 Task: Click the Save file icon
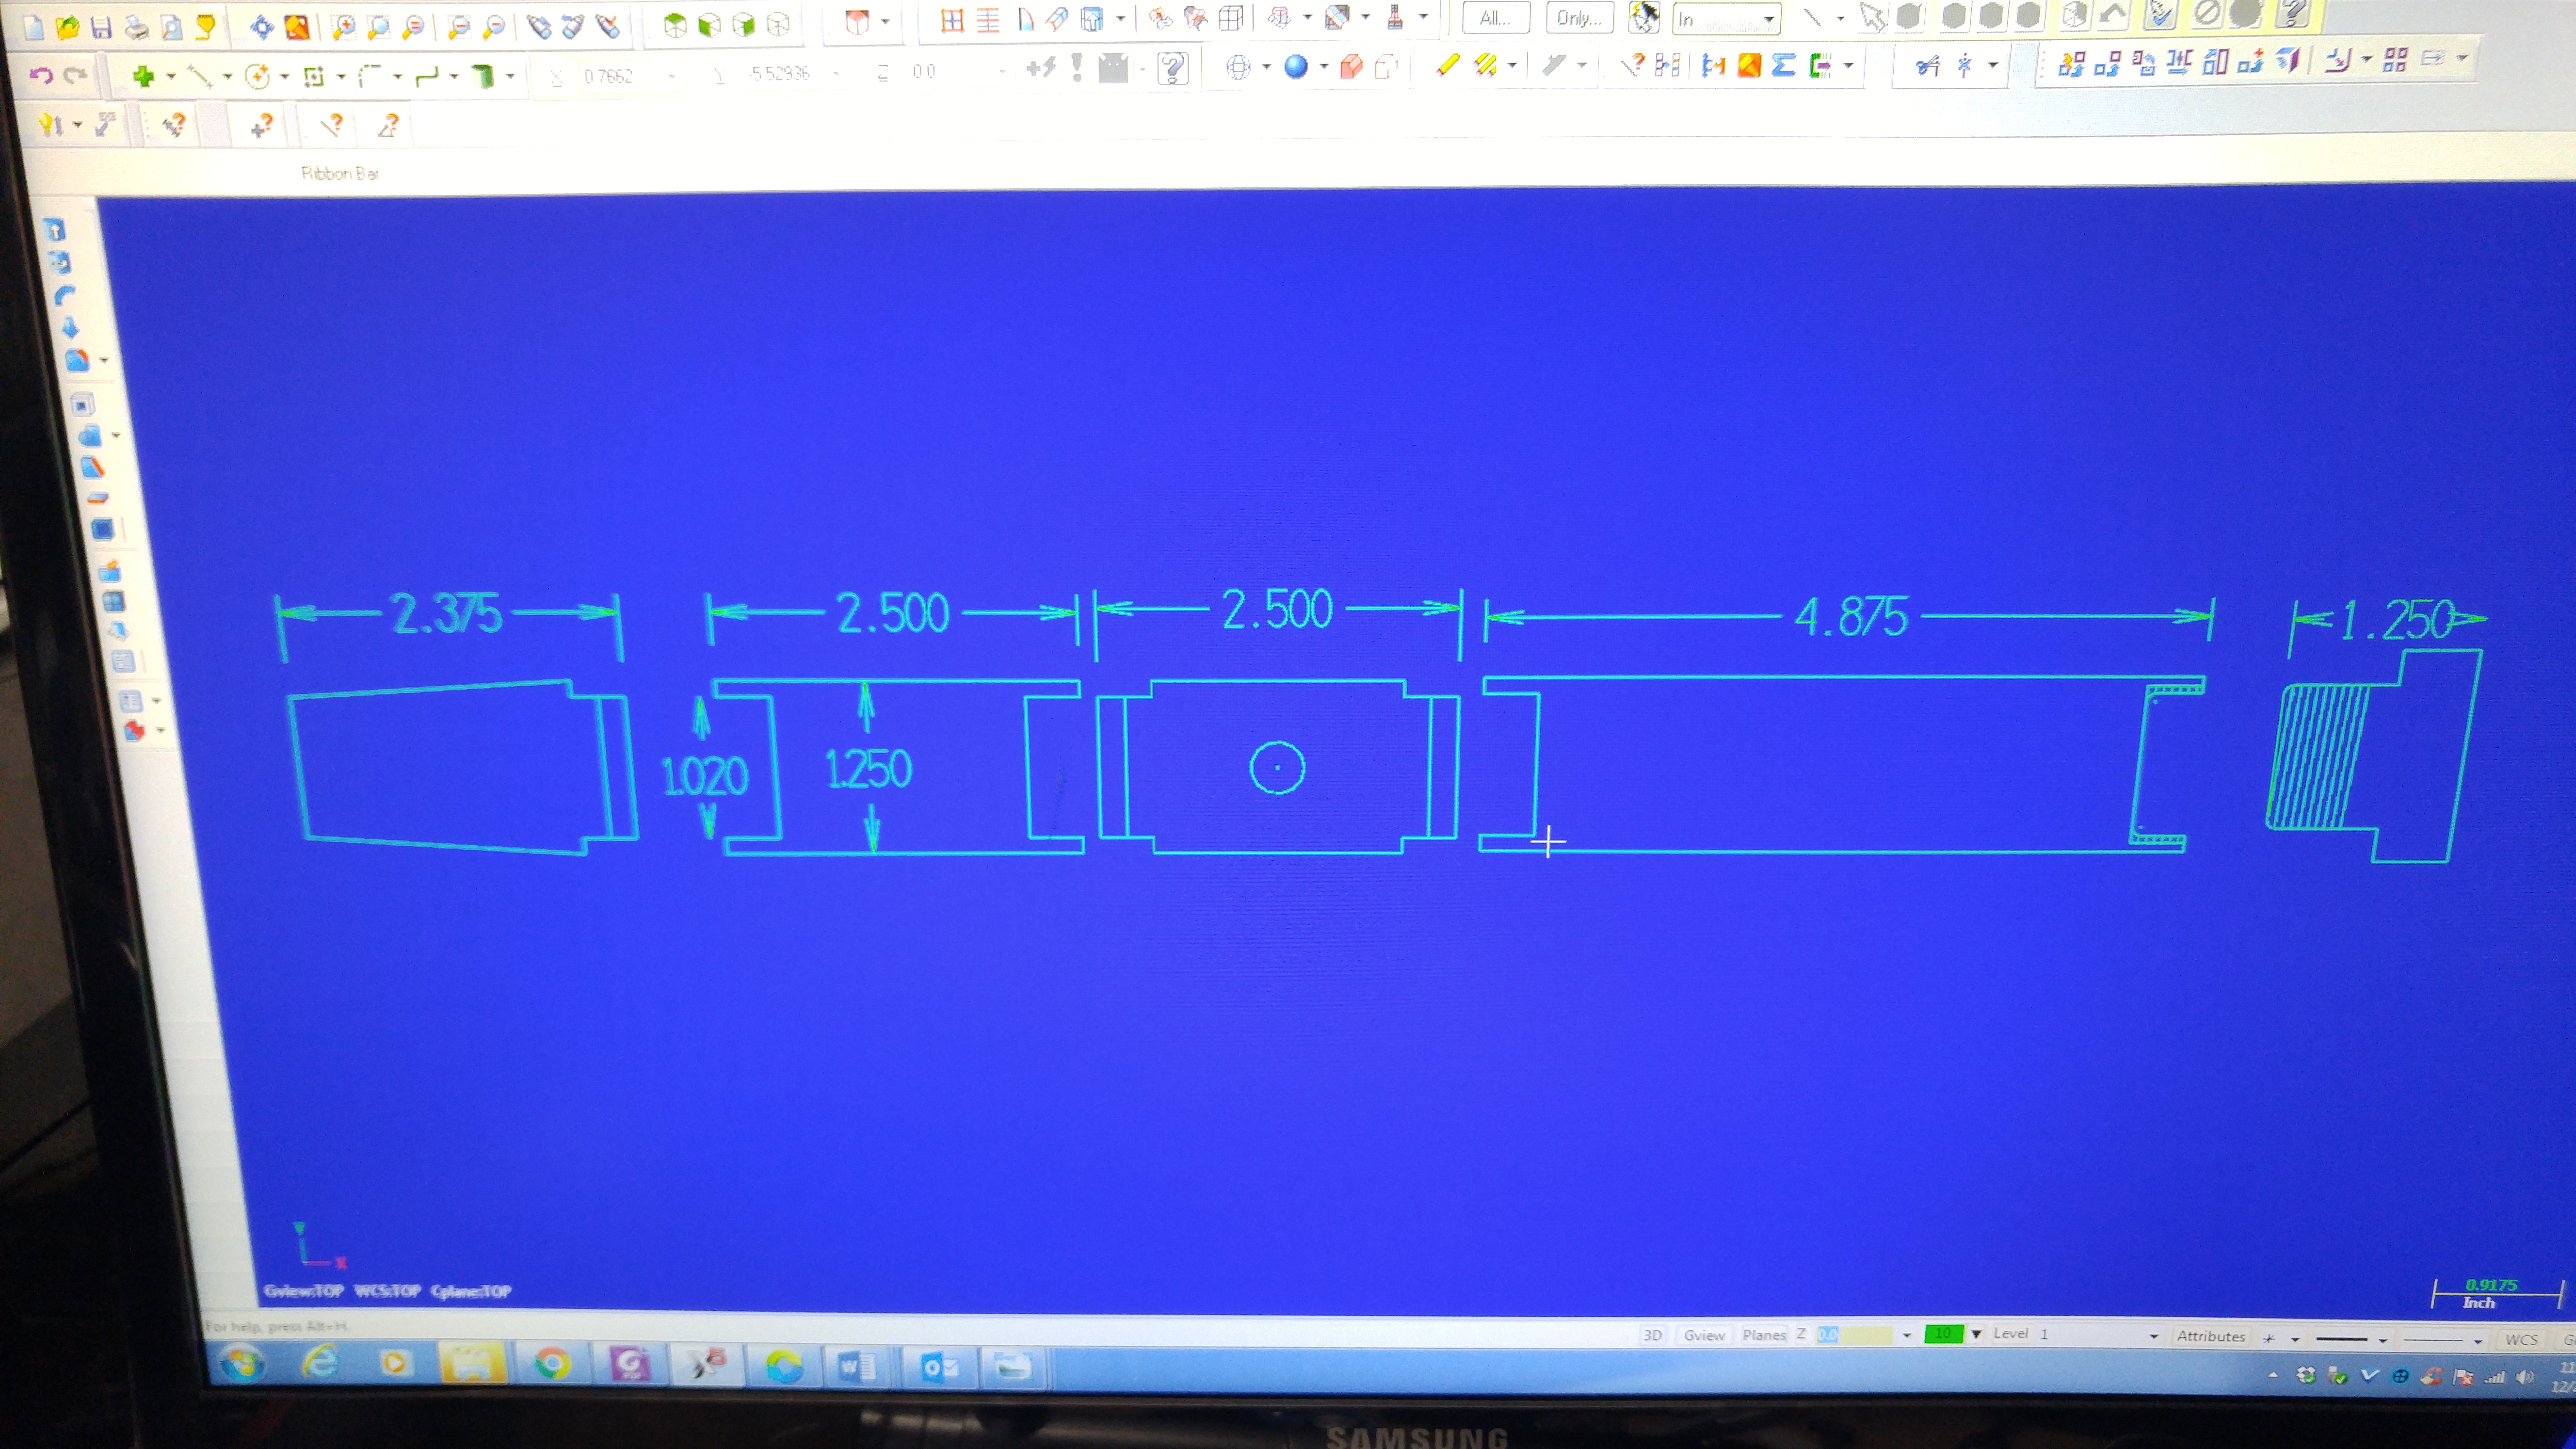coord(101,27)
